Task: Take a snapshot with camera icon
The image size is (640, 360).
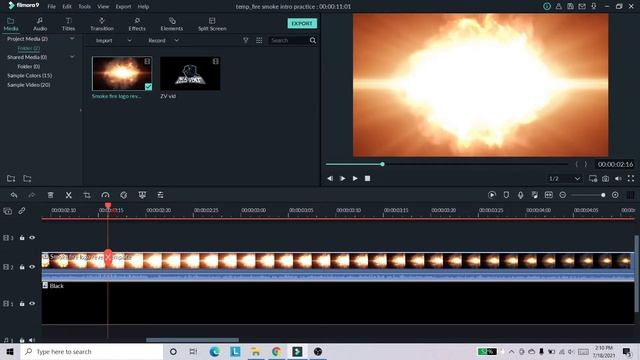Action: click(x=606, y=178)
